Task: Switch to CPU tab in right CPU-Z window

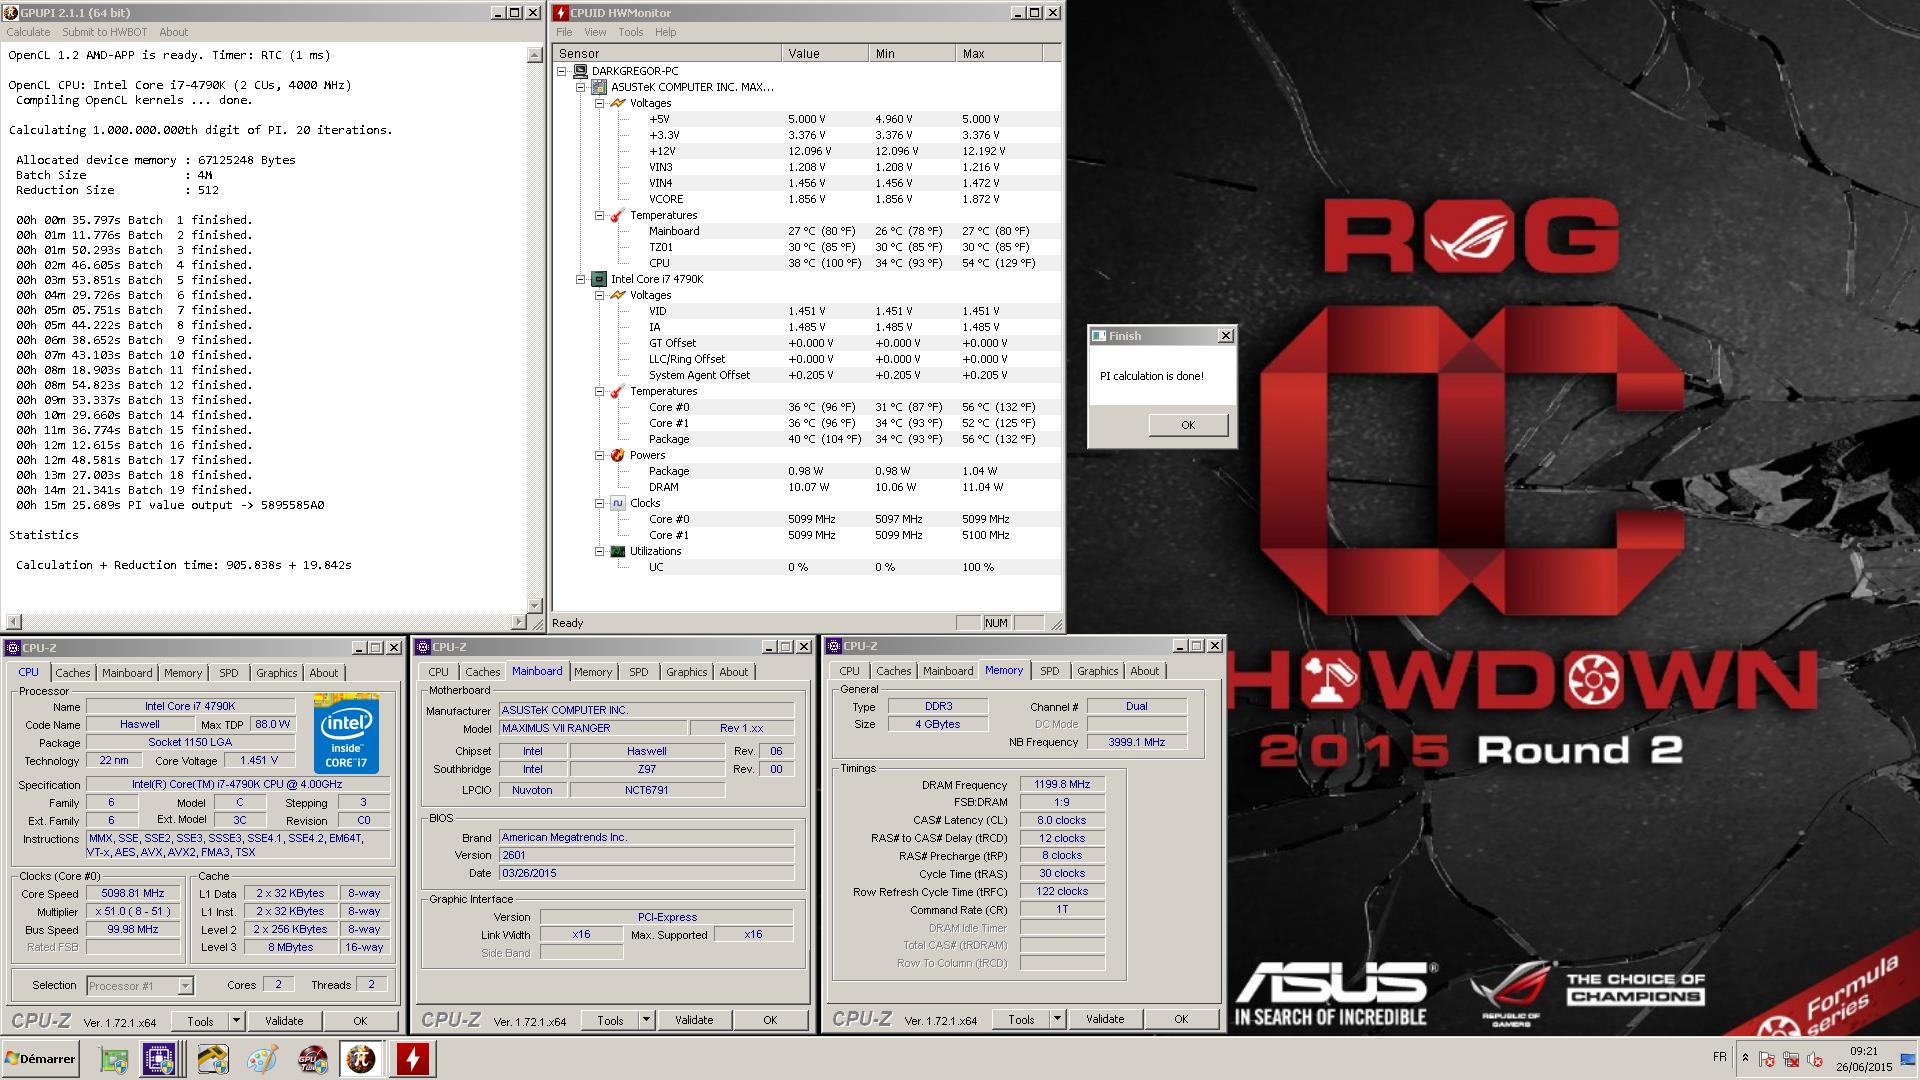Action: [x=850, y=671]
